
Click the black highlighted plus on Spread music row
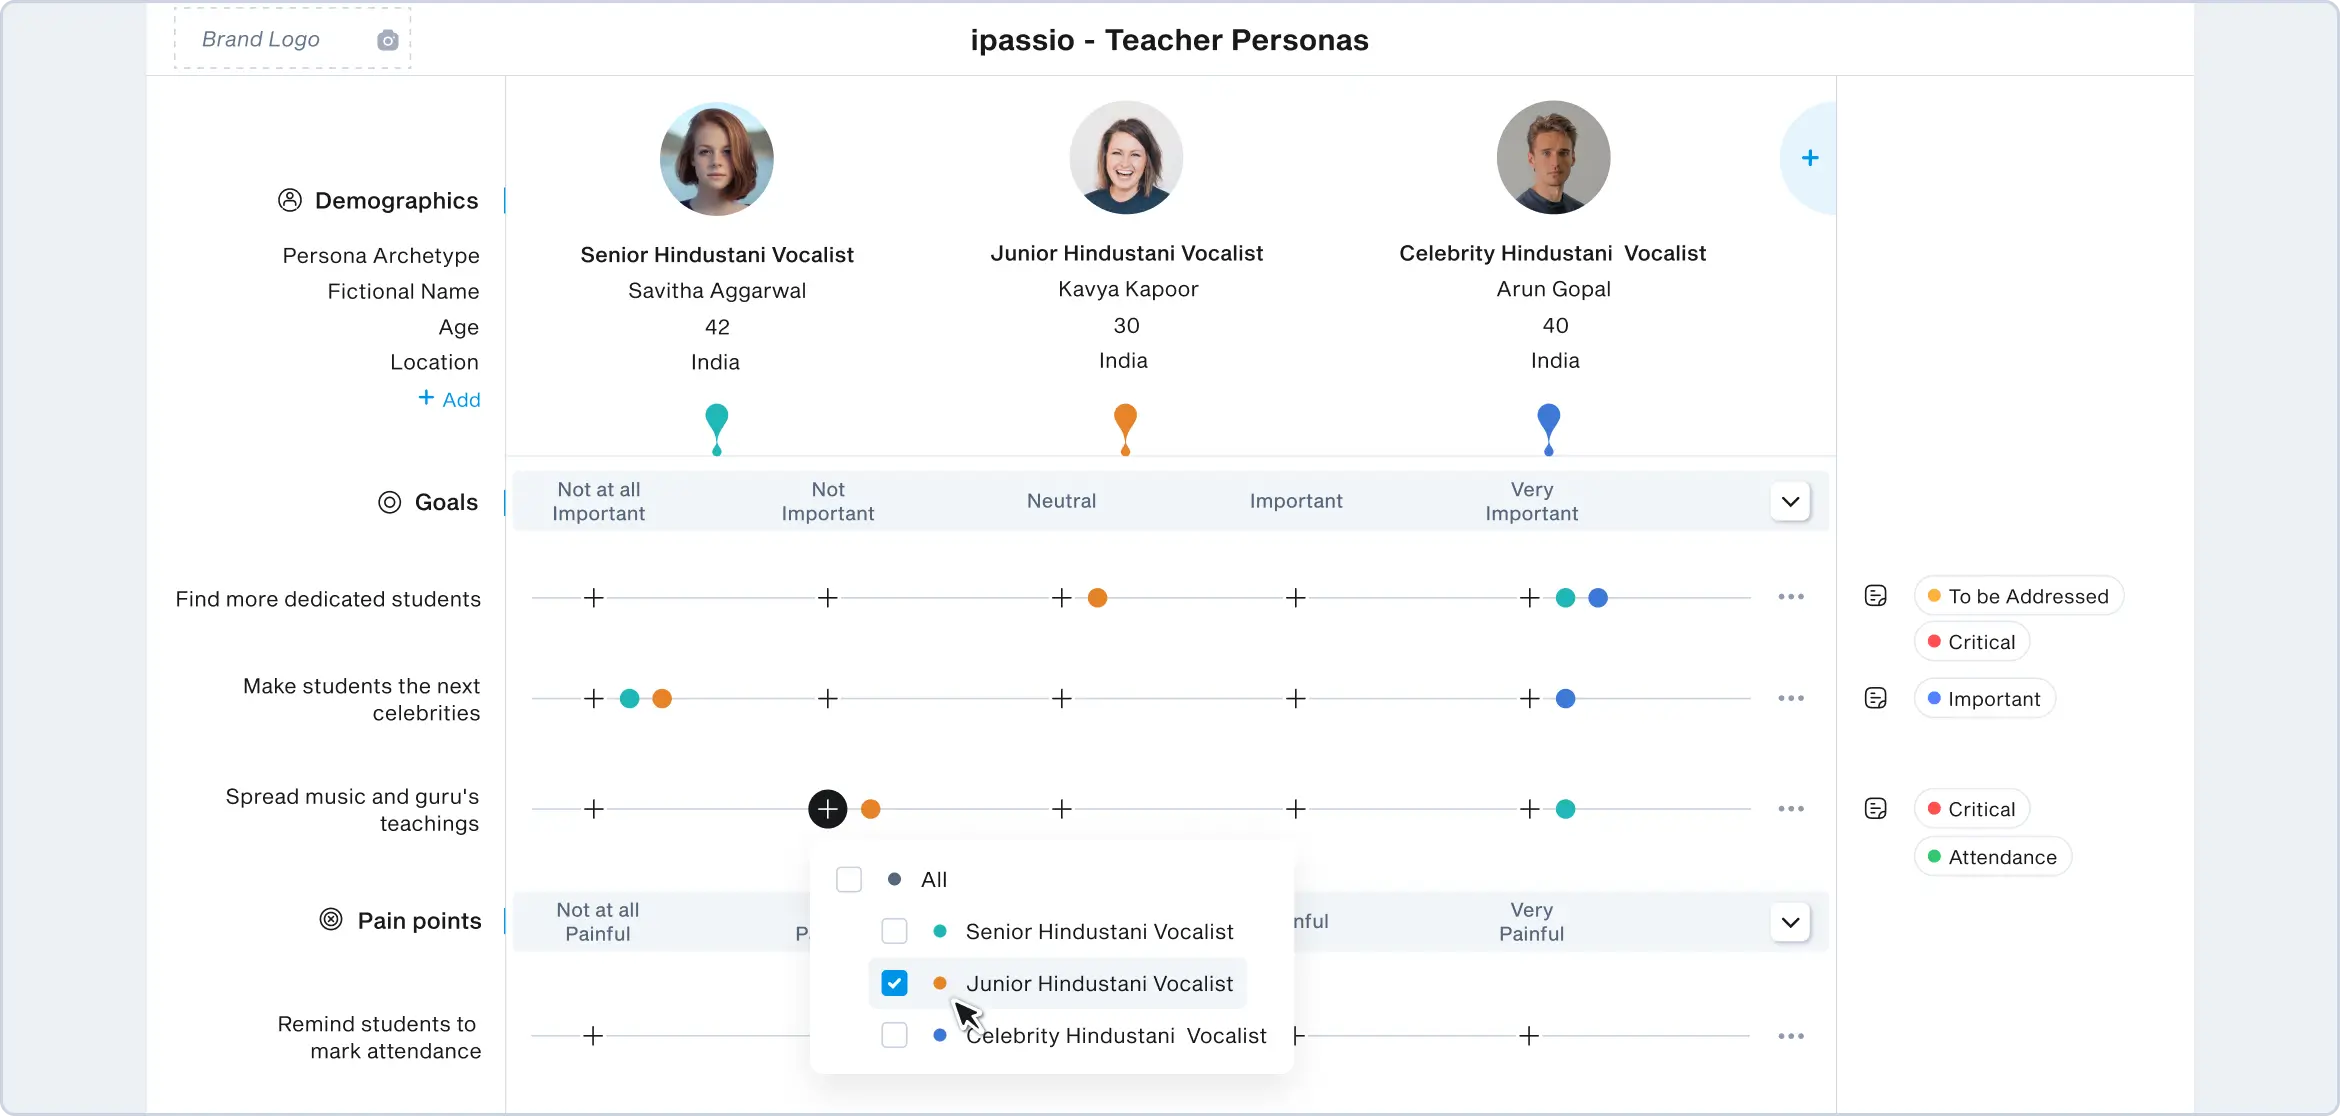[x=827, y=808]
